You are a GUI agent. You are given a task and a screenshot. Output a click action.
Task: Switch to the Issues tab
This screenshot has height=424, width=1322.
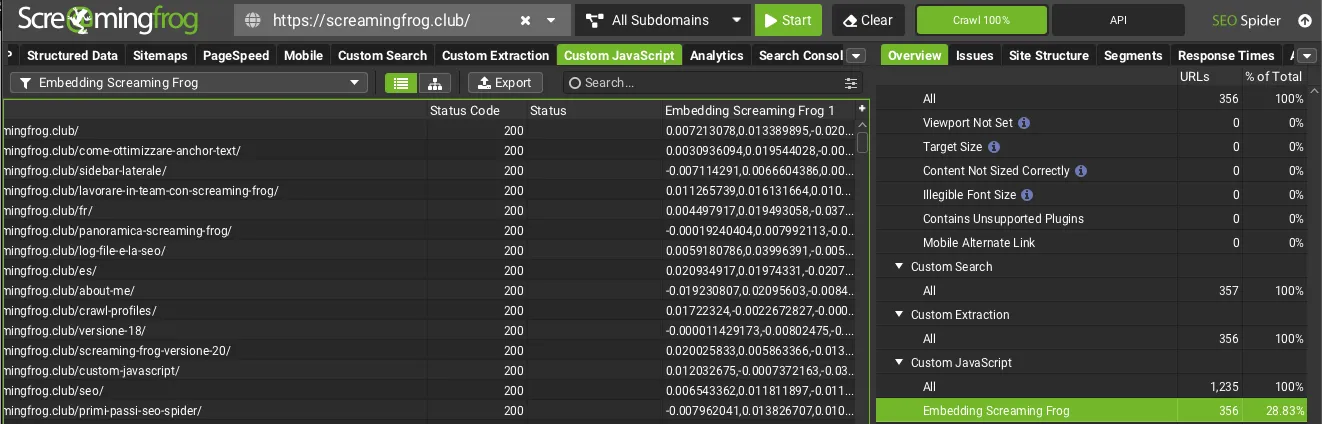[974, 55]
